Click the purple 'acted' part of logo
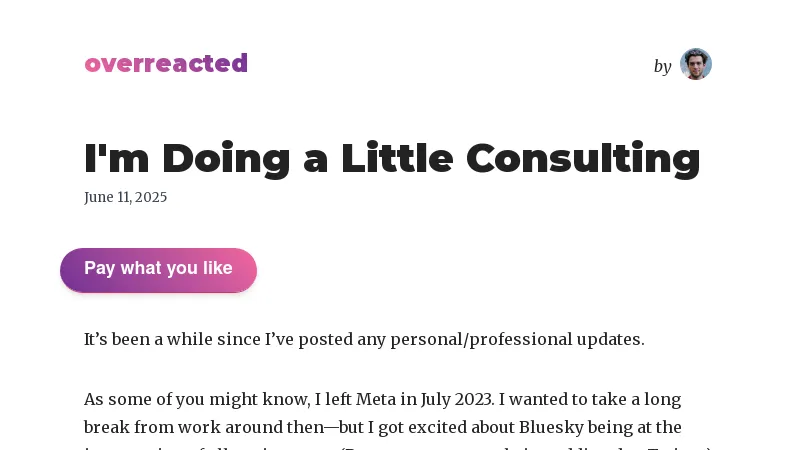 (217, 64)
